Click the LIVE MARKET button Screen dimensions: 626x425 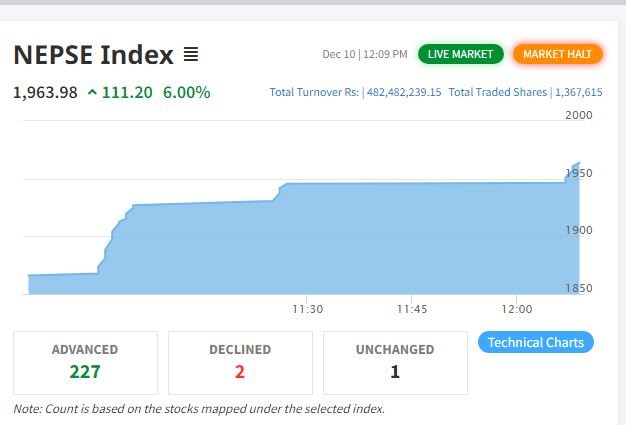pyautogui.click(x=461, y=54)
